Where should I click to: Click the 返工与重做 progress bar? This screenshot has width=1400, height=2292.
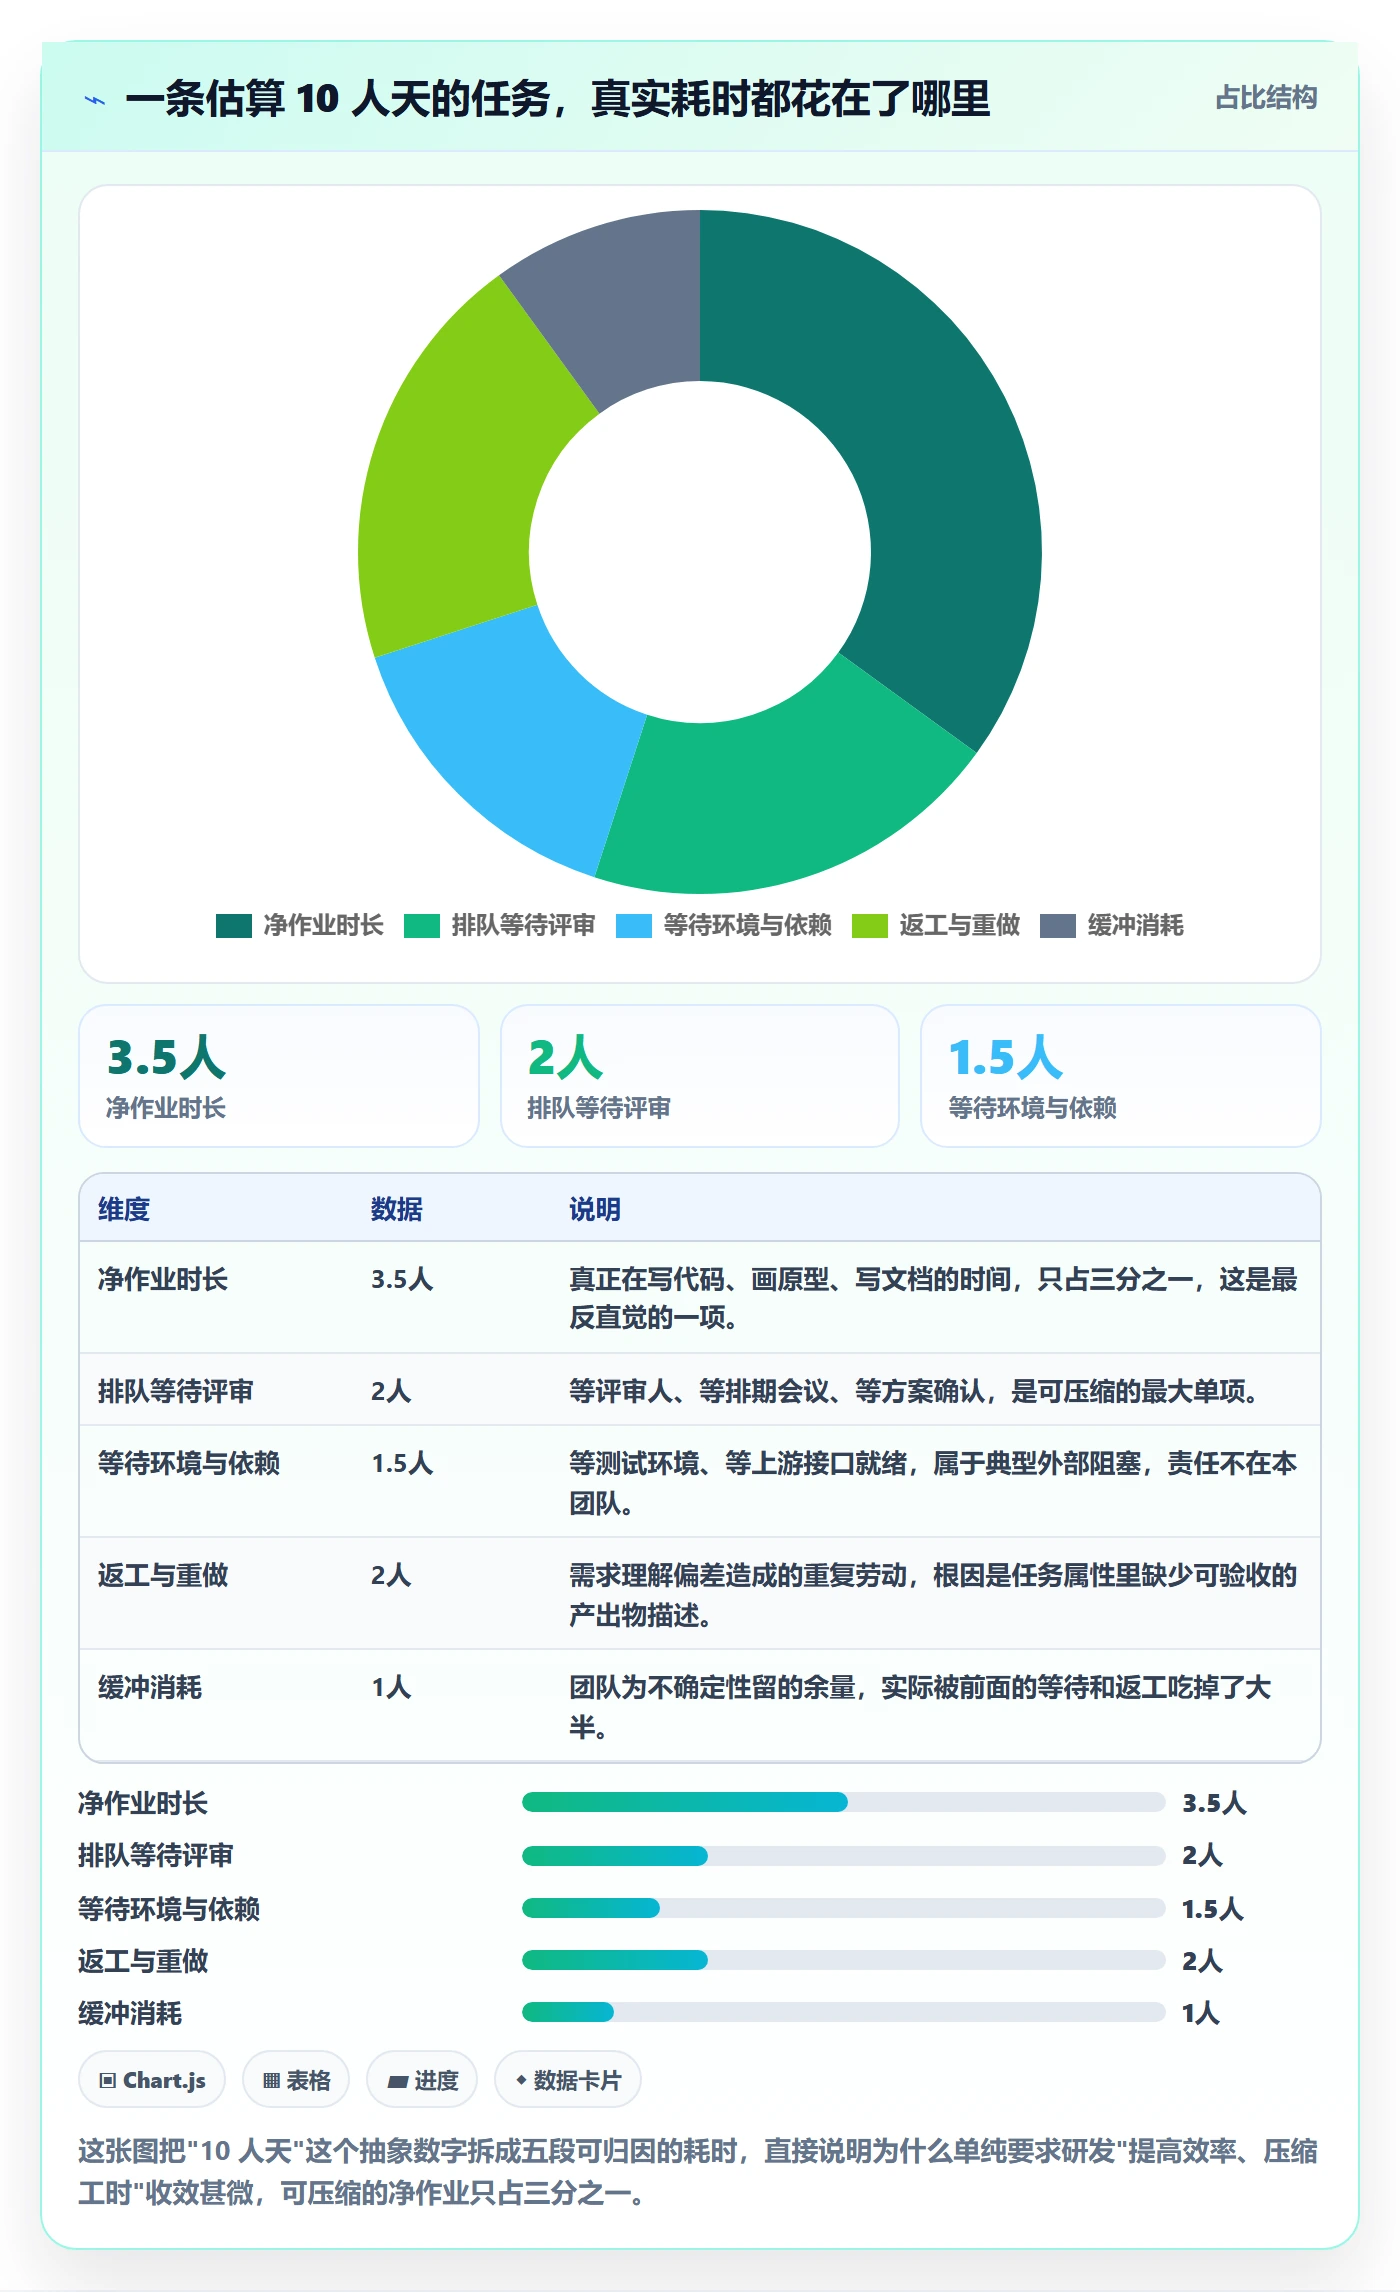844,1960
